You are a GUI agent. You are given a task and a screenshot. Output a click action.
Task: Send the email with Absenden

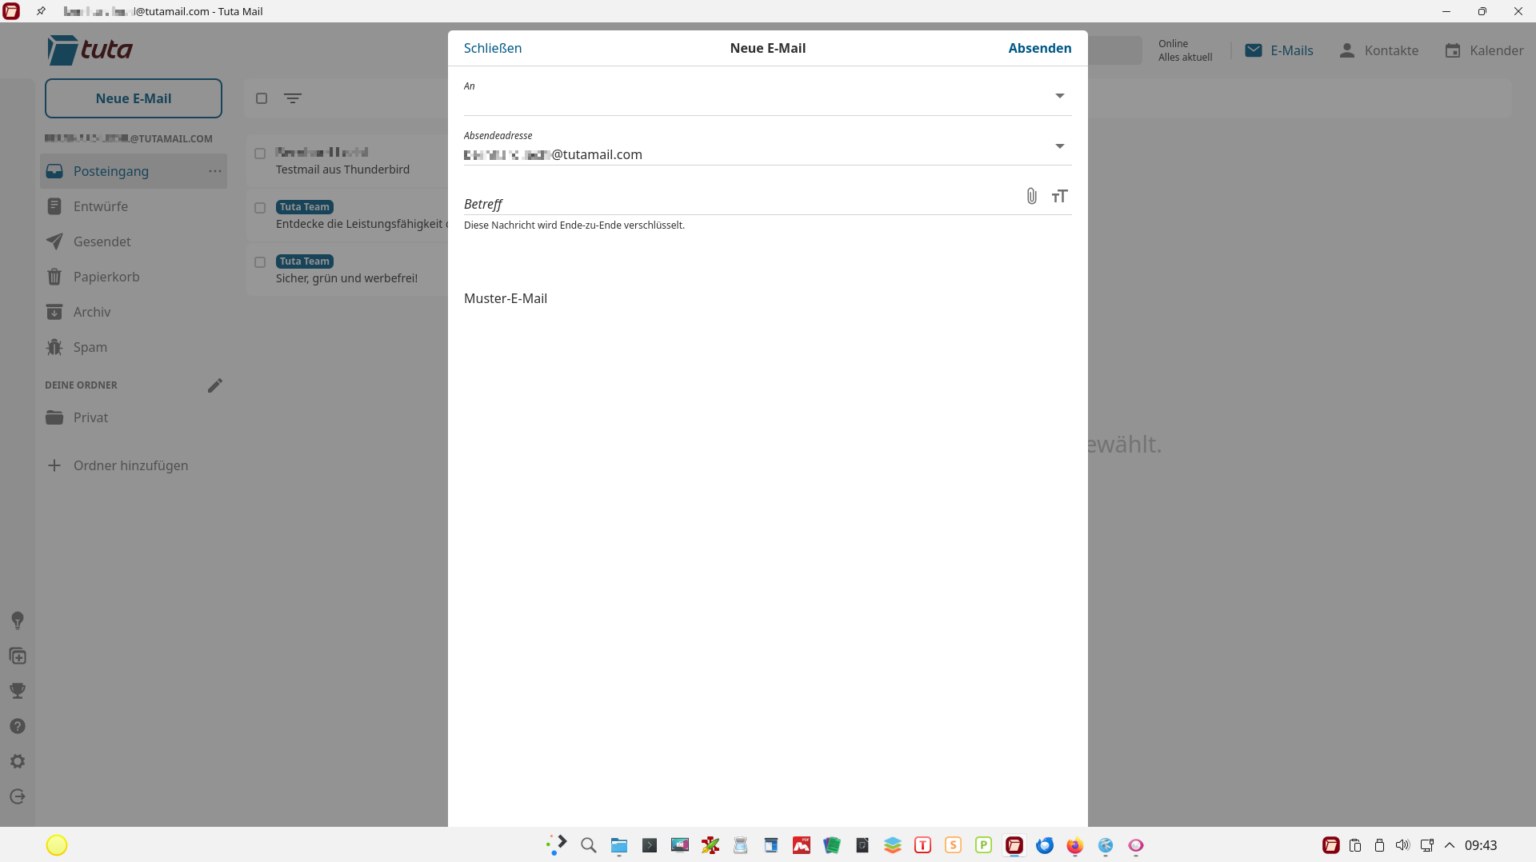click(1040, 47)
